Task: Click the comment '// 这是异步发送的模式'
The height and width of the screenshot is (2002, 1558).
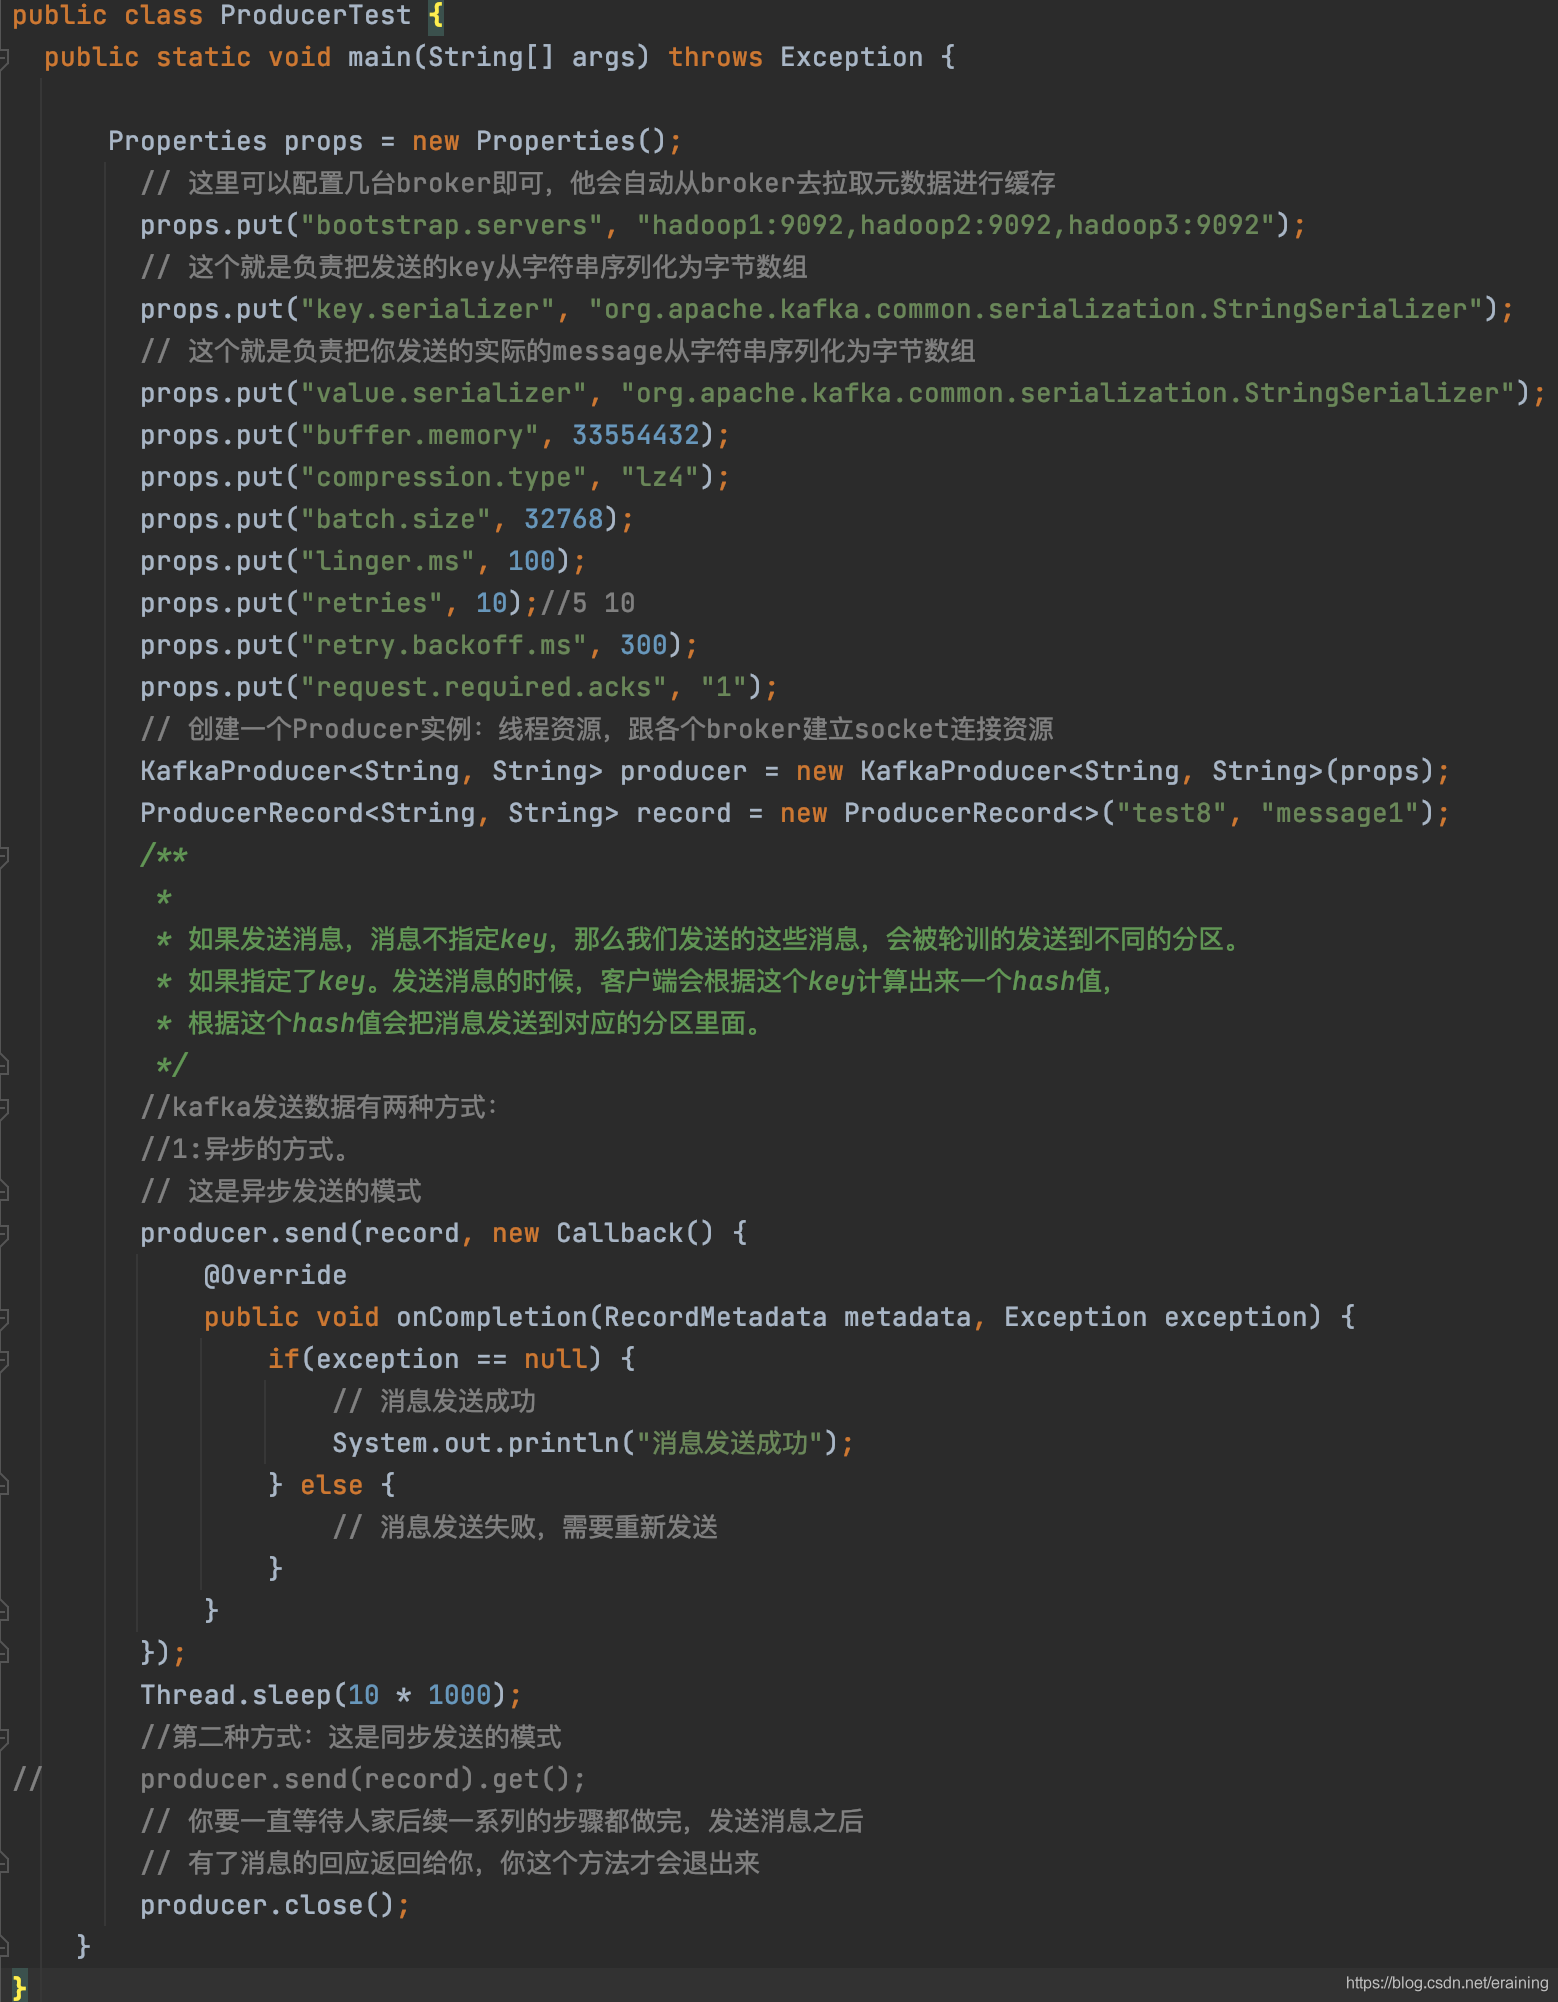Action: 281,1191
